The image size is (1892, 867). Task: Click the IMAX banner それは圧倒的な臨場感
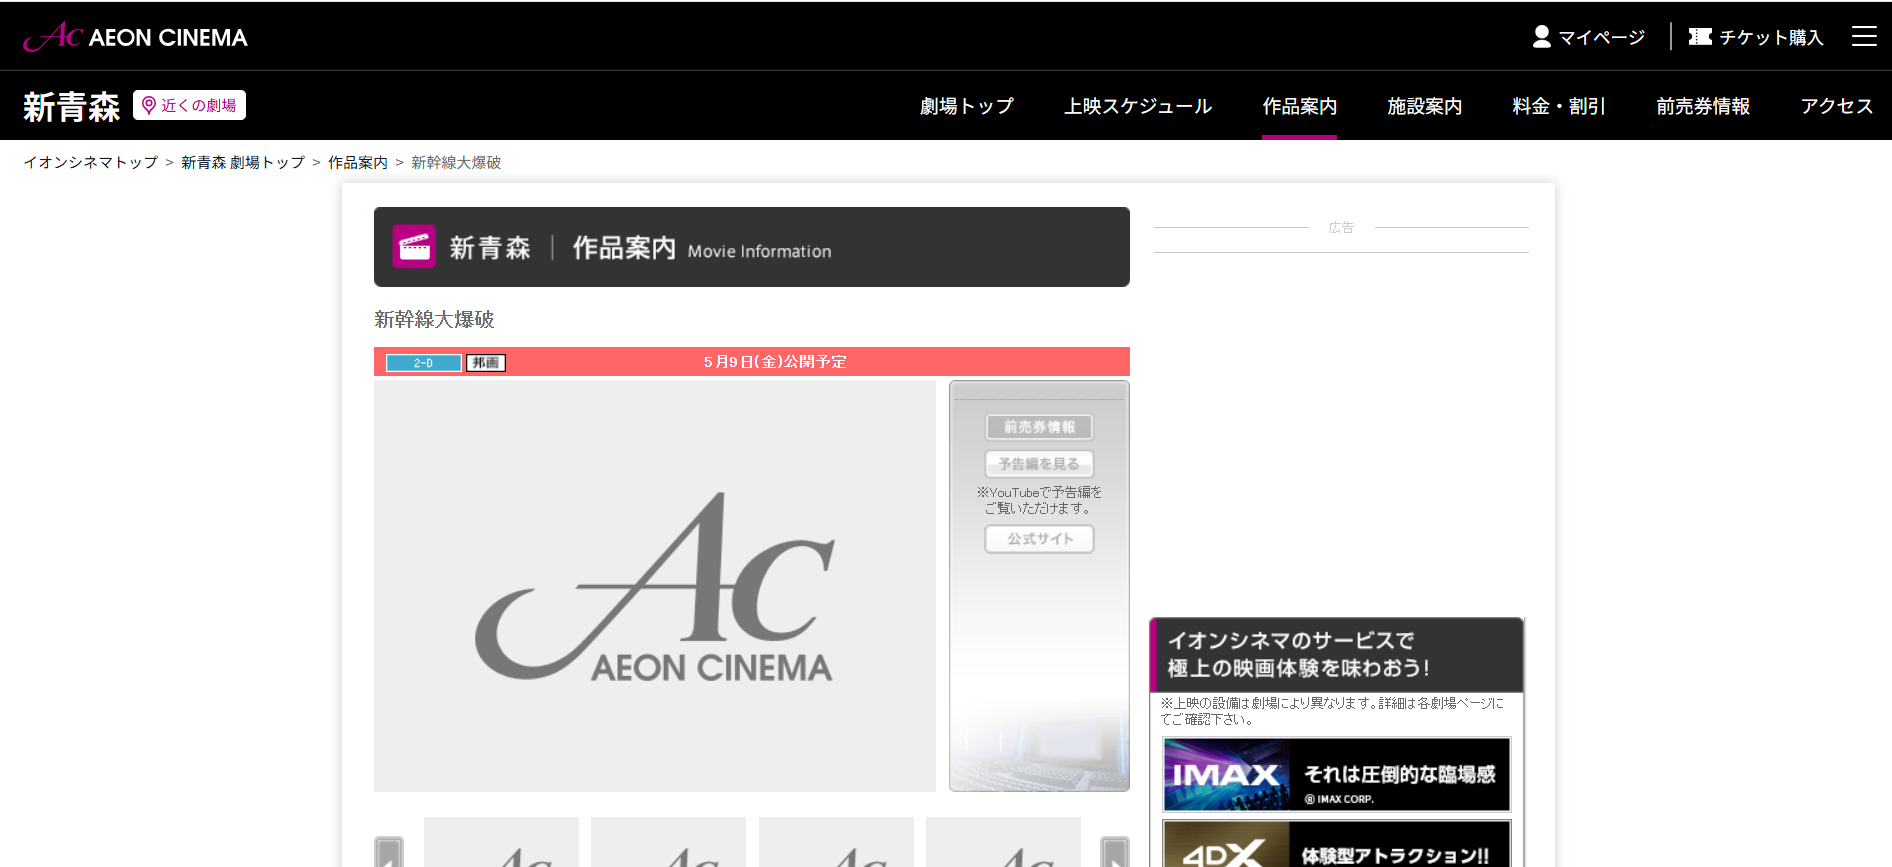point(1337,775)
